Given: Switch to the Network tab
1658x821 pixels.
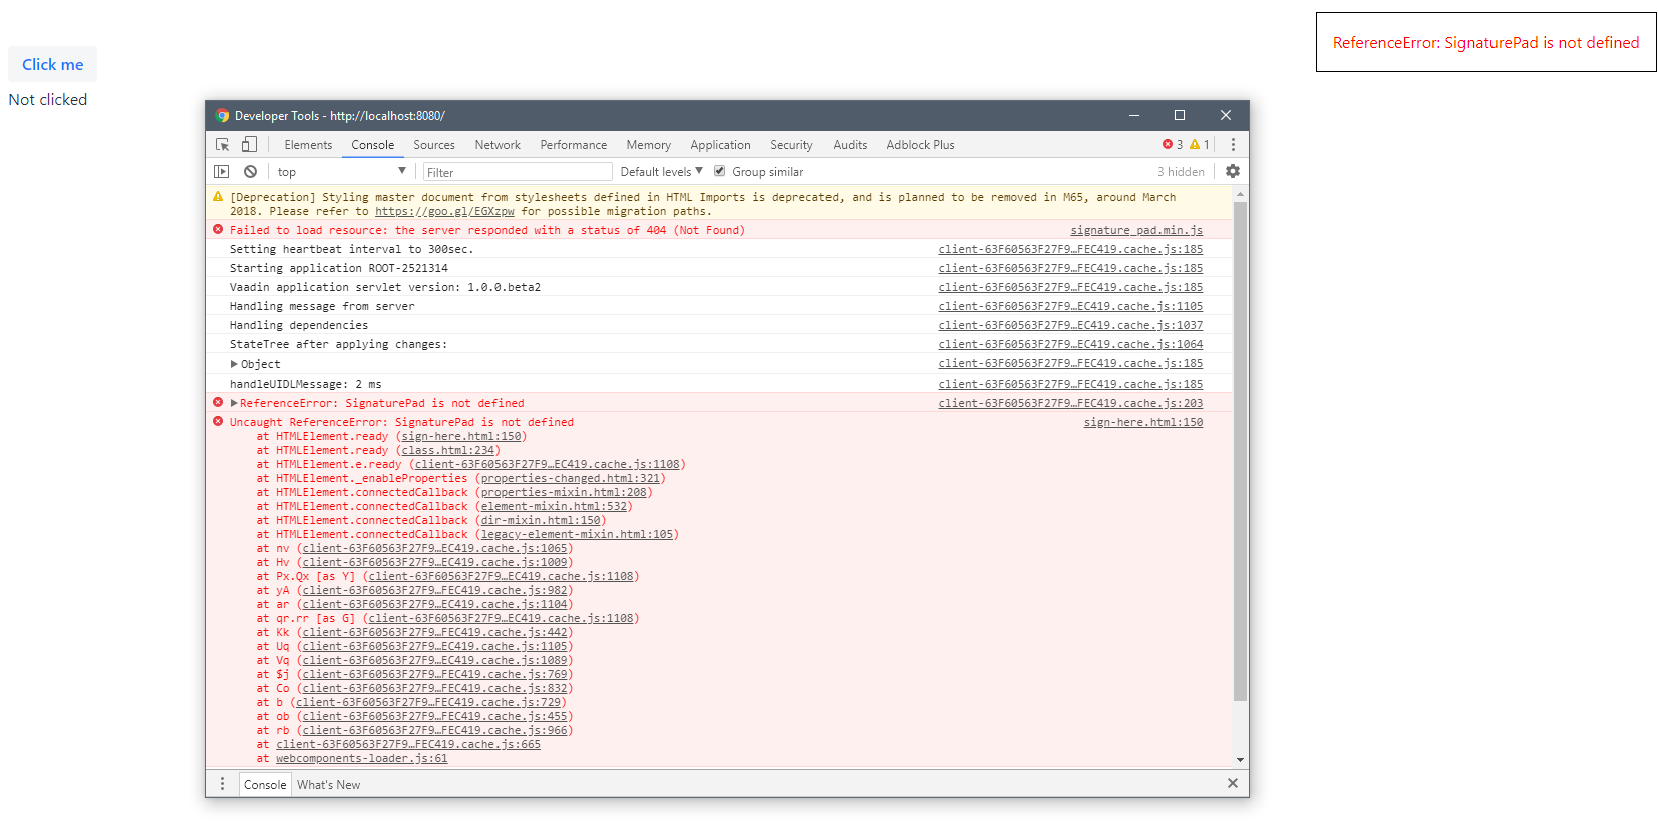Looking at the screenshot, I should [497, 145].
